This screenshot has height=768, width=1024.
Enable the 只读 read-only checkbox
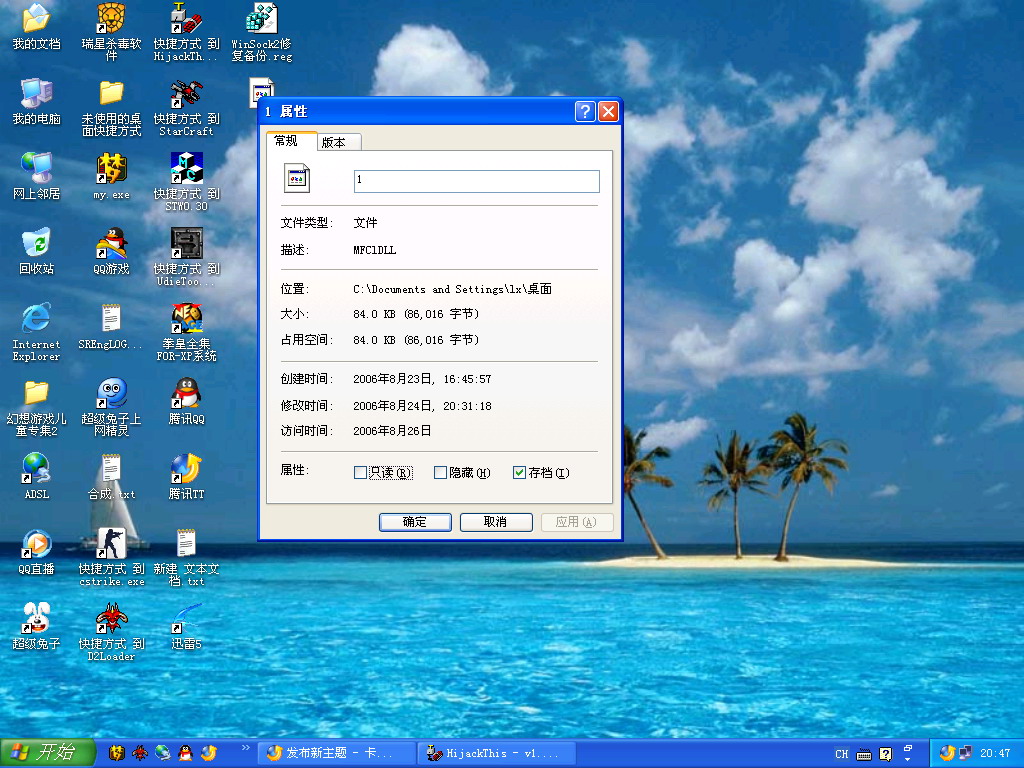pyautogui.click(x=361, y=473)
